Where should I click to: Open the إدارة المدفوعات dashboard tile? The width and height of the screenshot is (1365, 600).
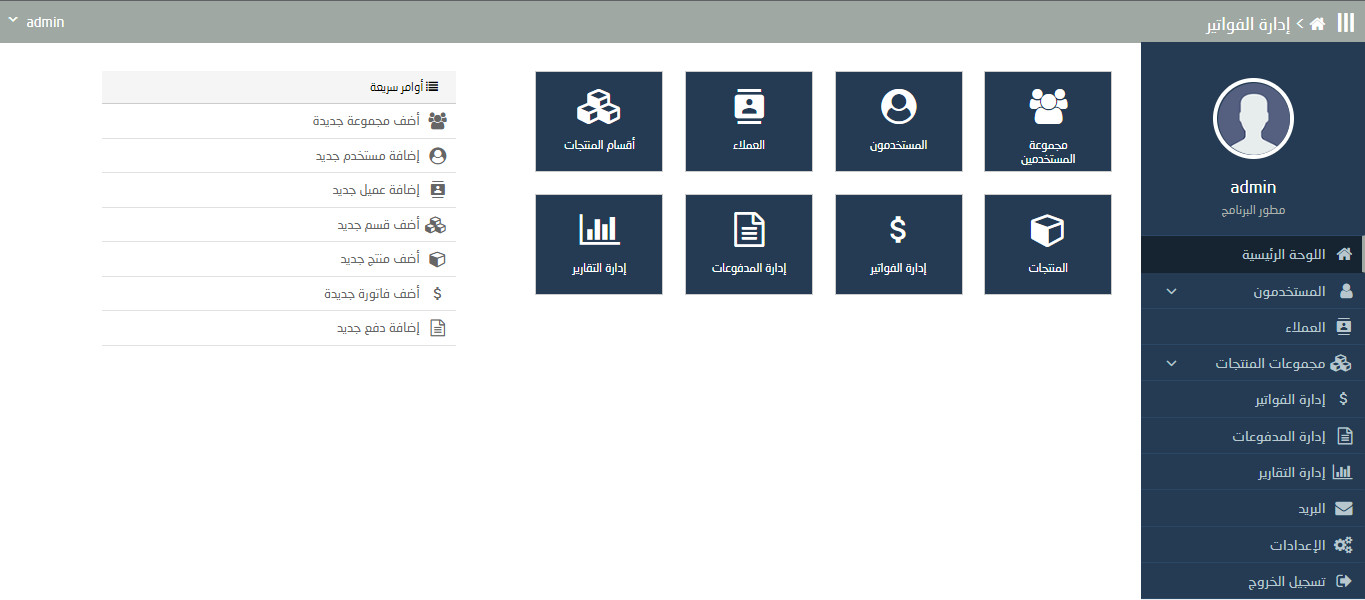[x=749, y=244]
